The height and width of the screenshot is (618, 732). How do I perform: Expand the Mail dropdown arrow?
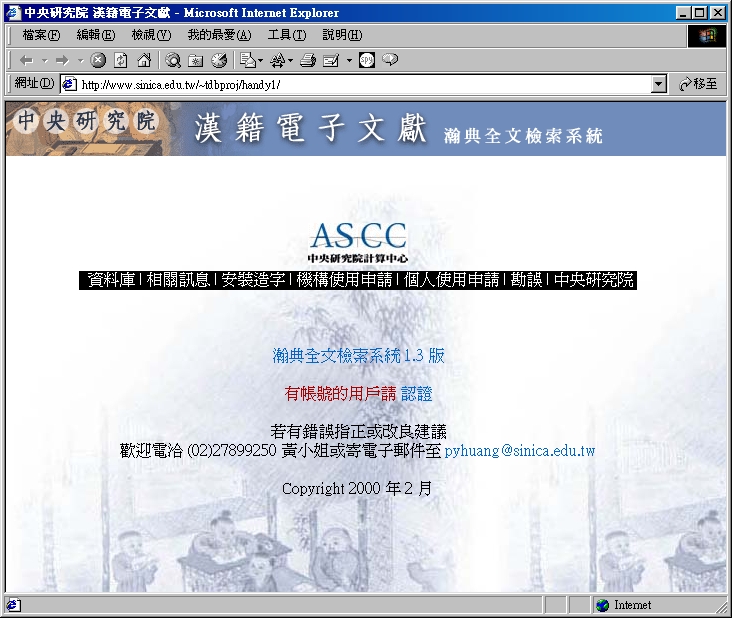click(x=260, y=60)
